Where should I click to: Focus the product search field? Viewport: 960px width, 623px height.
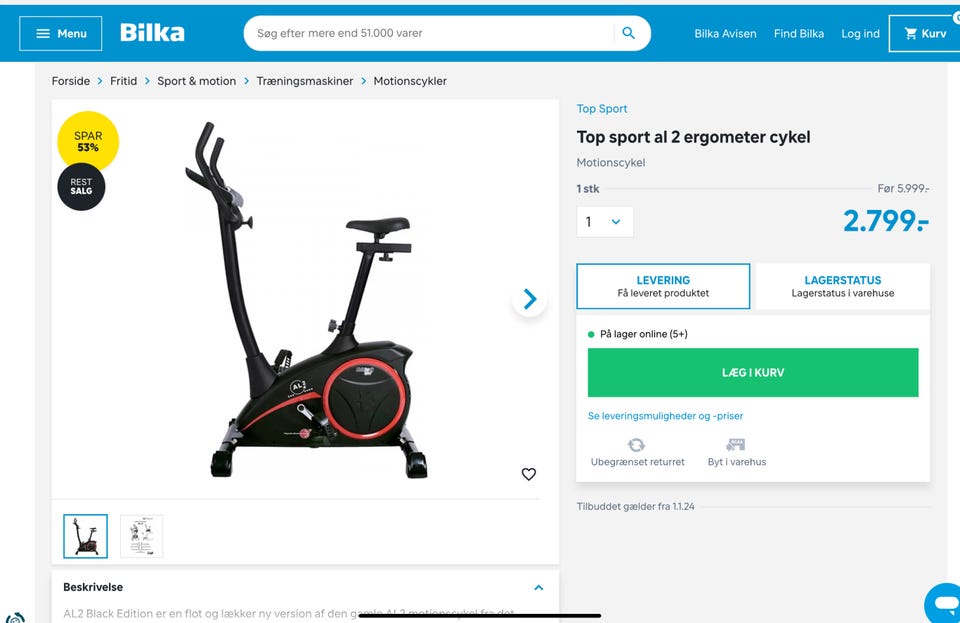[x=429, y=33]
